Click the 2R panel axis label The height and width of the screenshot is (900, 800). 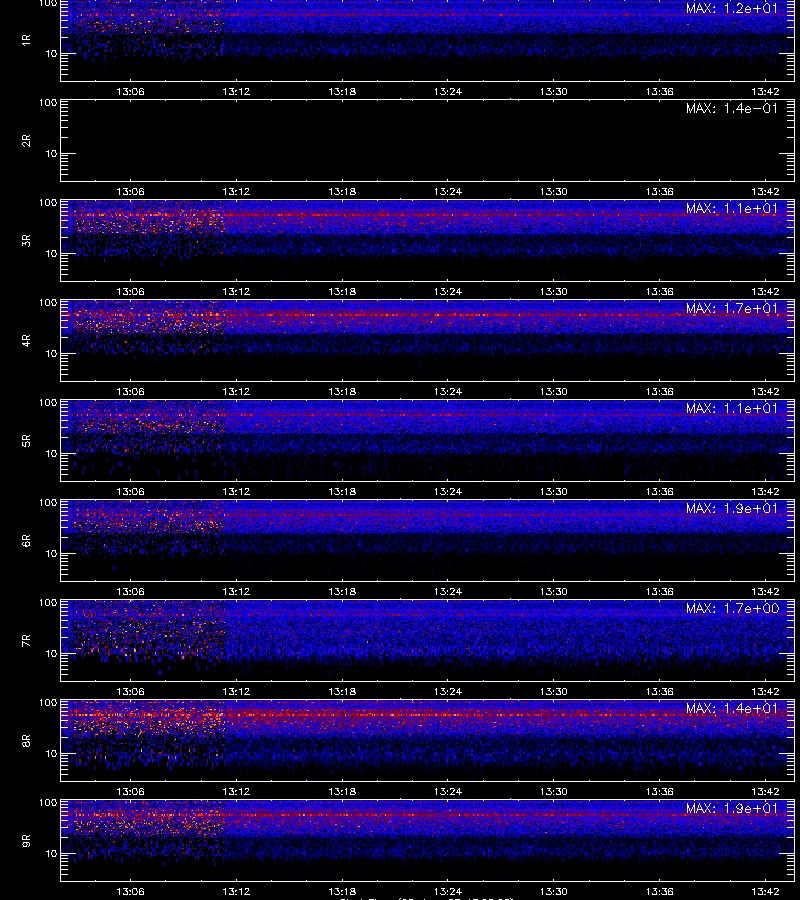[x=26, y=141]
